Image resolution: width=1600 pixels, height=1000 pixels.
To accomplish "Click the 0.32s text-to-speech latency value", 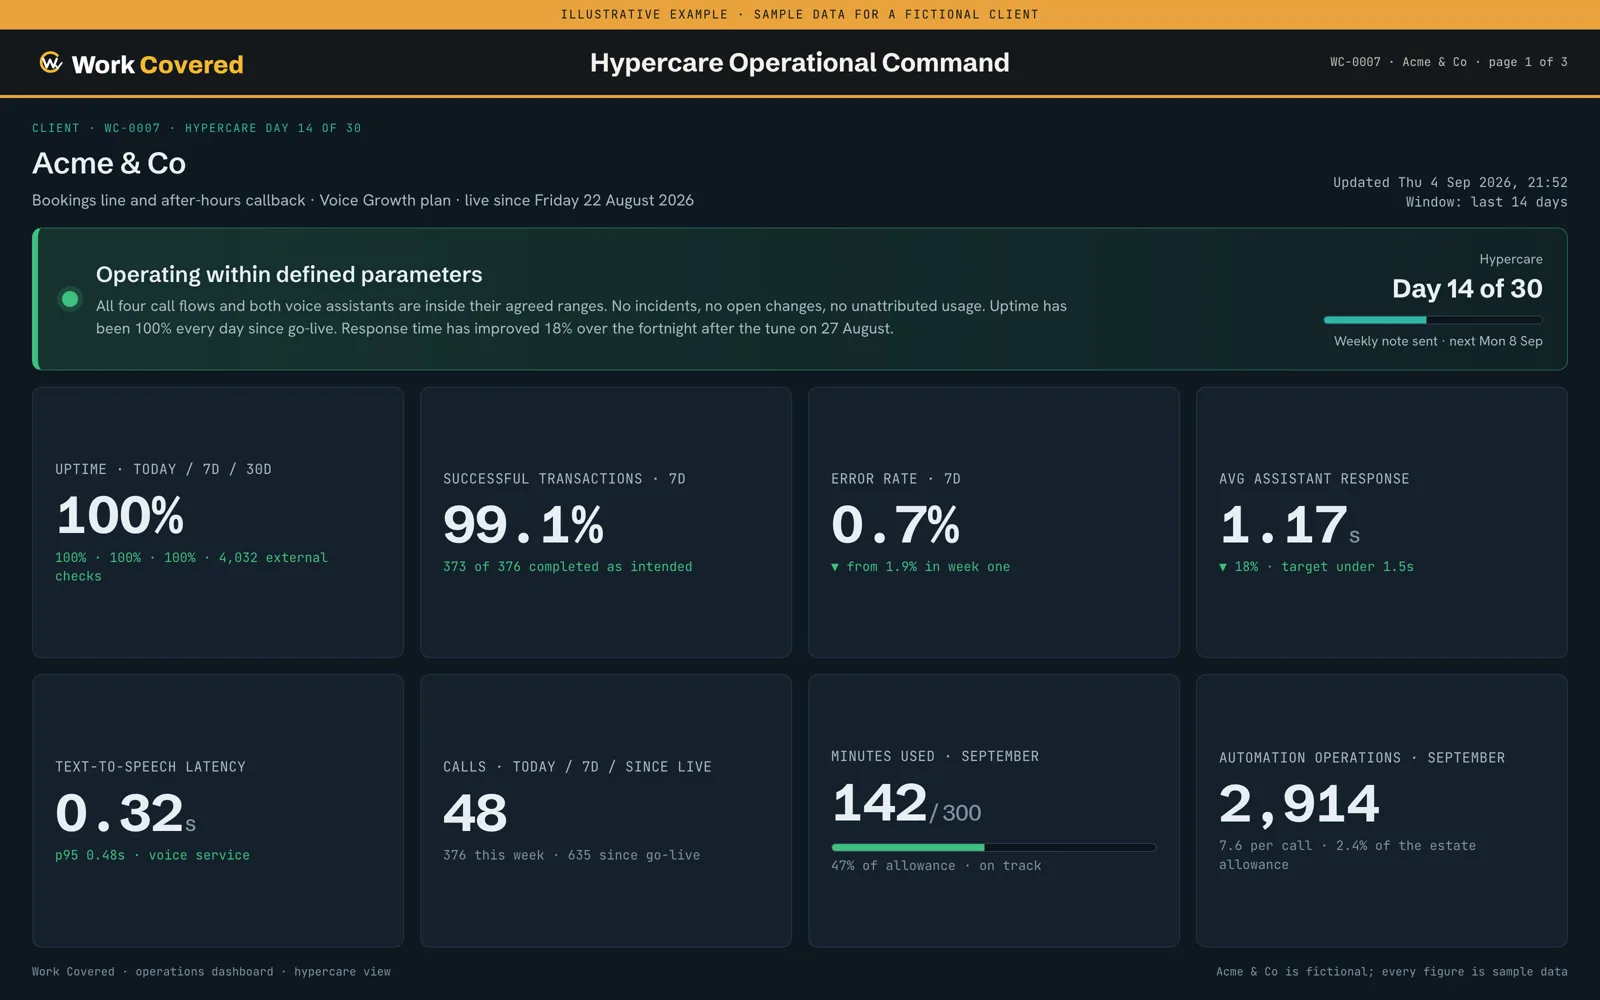I will (126, 813).
